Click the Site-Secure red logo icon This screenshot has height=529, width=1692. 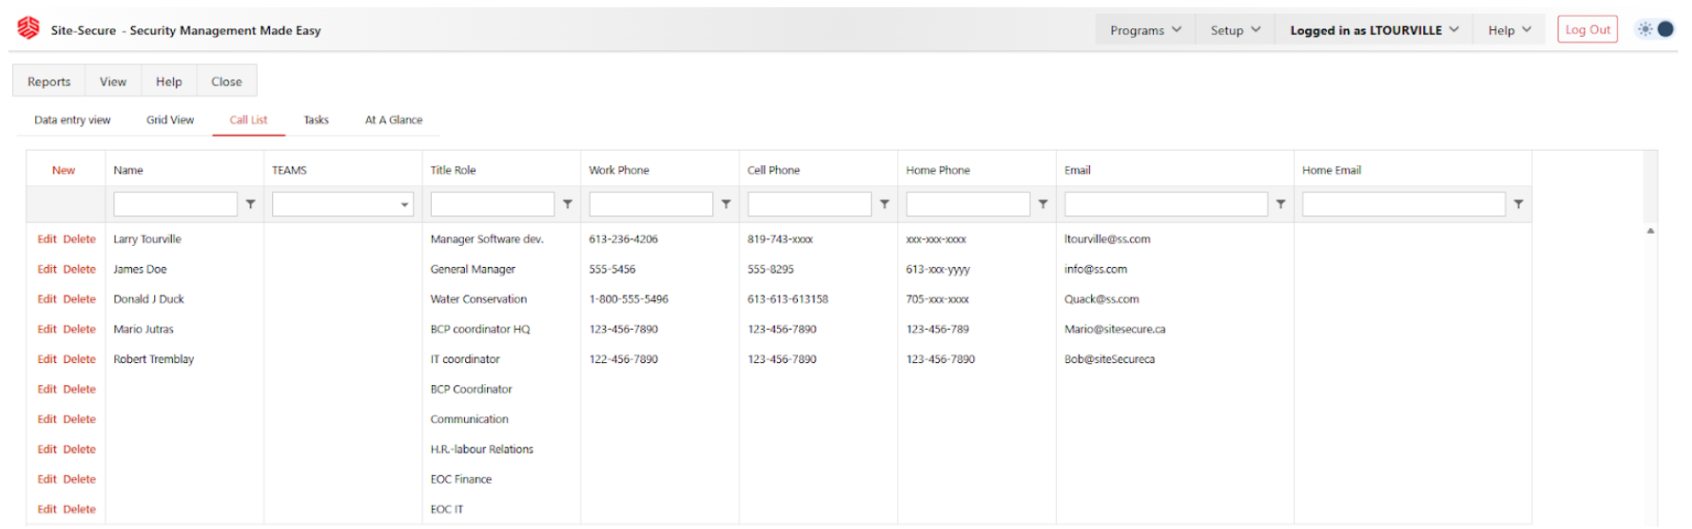pyautogui.click(x=28, y=29)
